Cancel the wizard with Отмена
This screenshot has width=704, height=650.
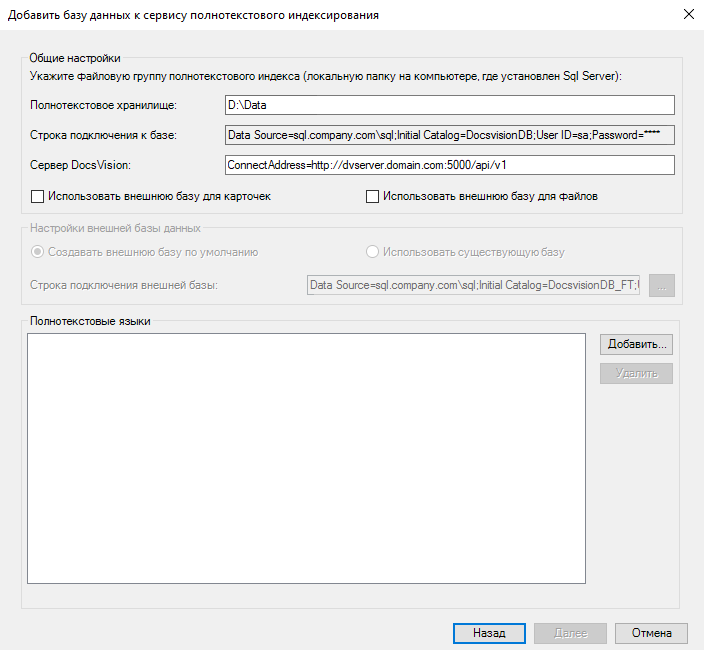coord(651,633)
